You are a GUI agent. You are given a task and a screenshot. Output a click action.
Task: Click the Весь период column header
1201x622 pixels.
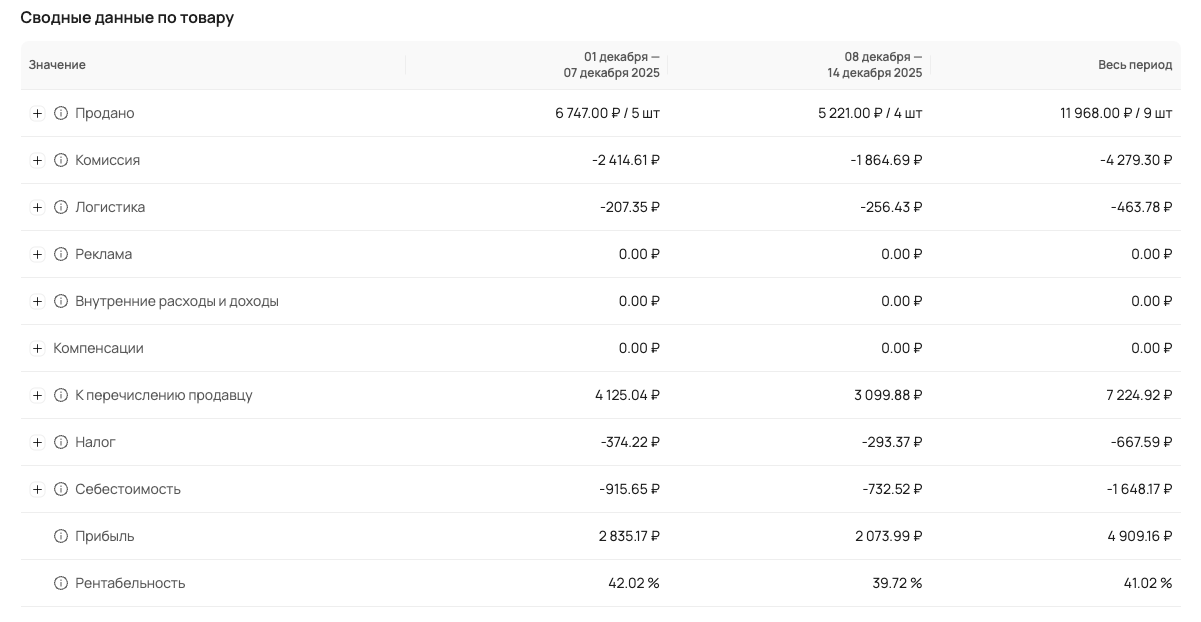click(1134, 65)
